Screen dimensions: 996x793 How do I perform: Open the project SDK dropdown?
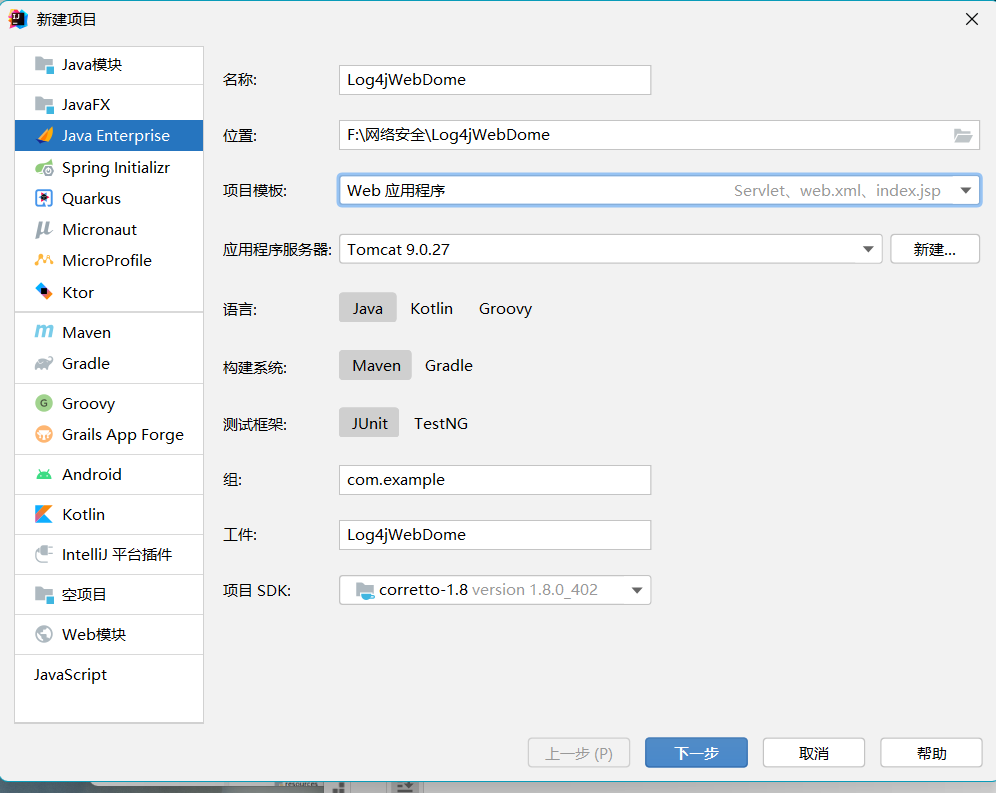coord(637,590)
